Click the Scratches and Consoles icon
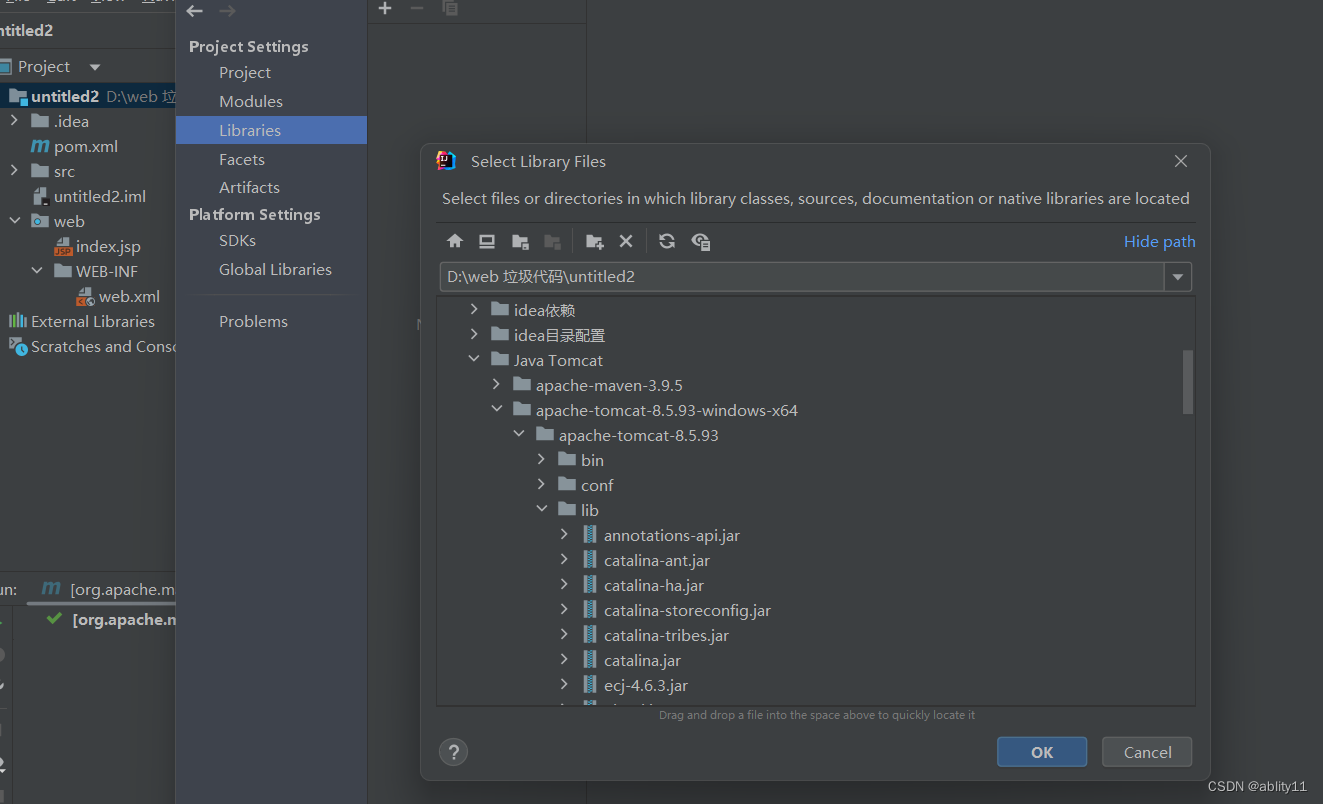The height and width of the screenshot is (804, 1323). (x=18, y=346)
